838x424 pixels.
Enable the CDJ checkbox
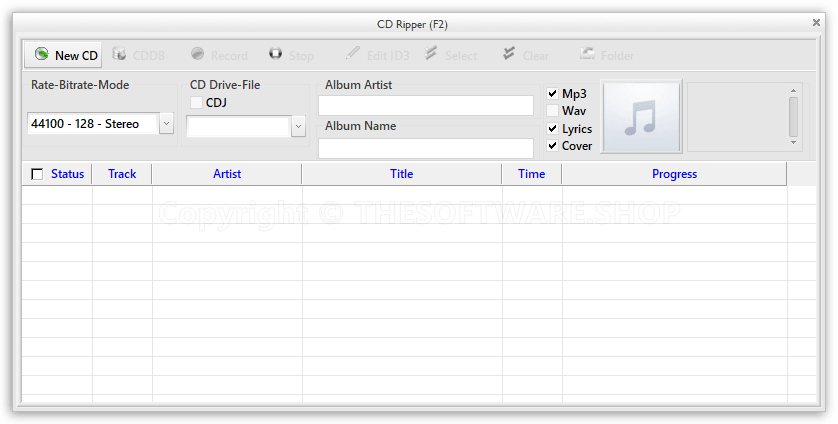pos(196,103)
